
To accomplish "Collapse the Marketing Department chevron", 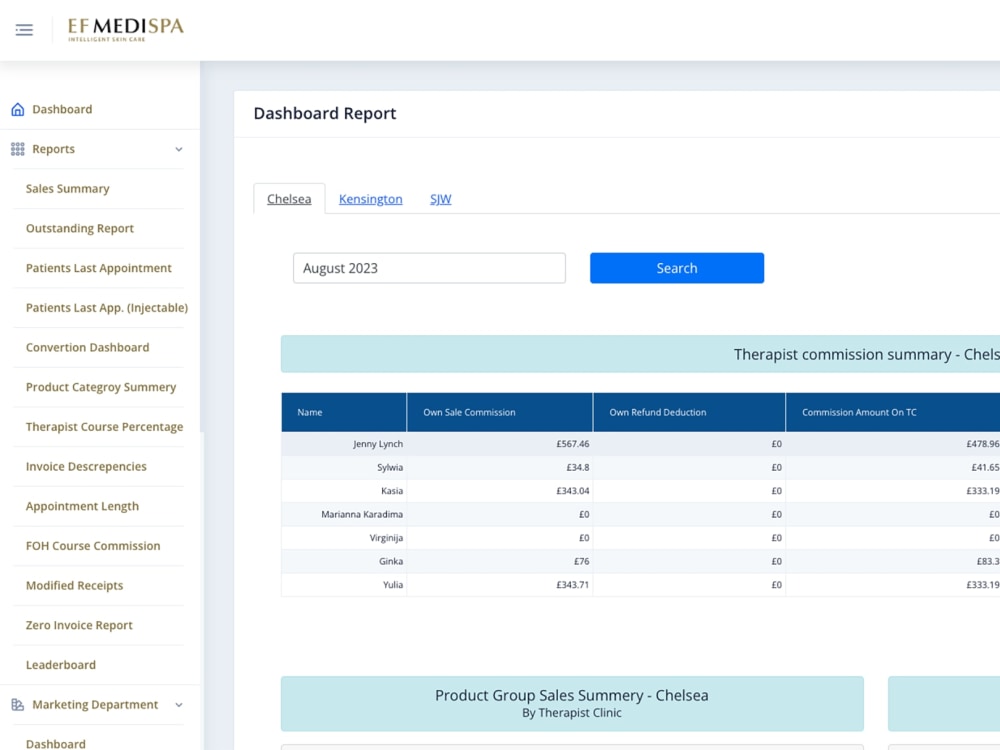I will [179, 705].
